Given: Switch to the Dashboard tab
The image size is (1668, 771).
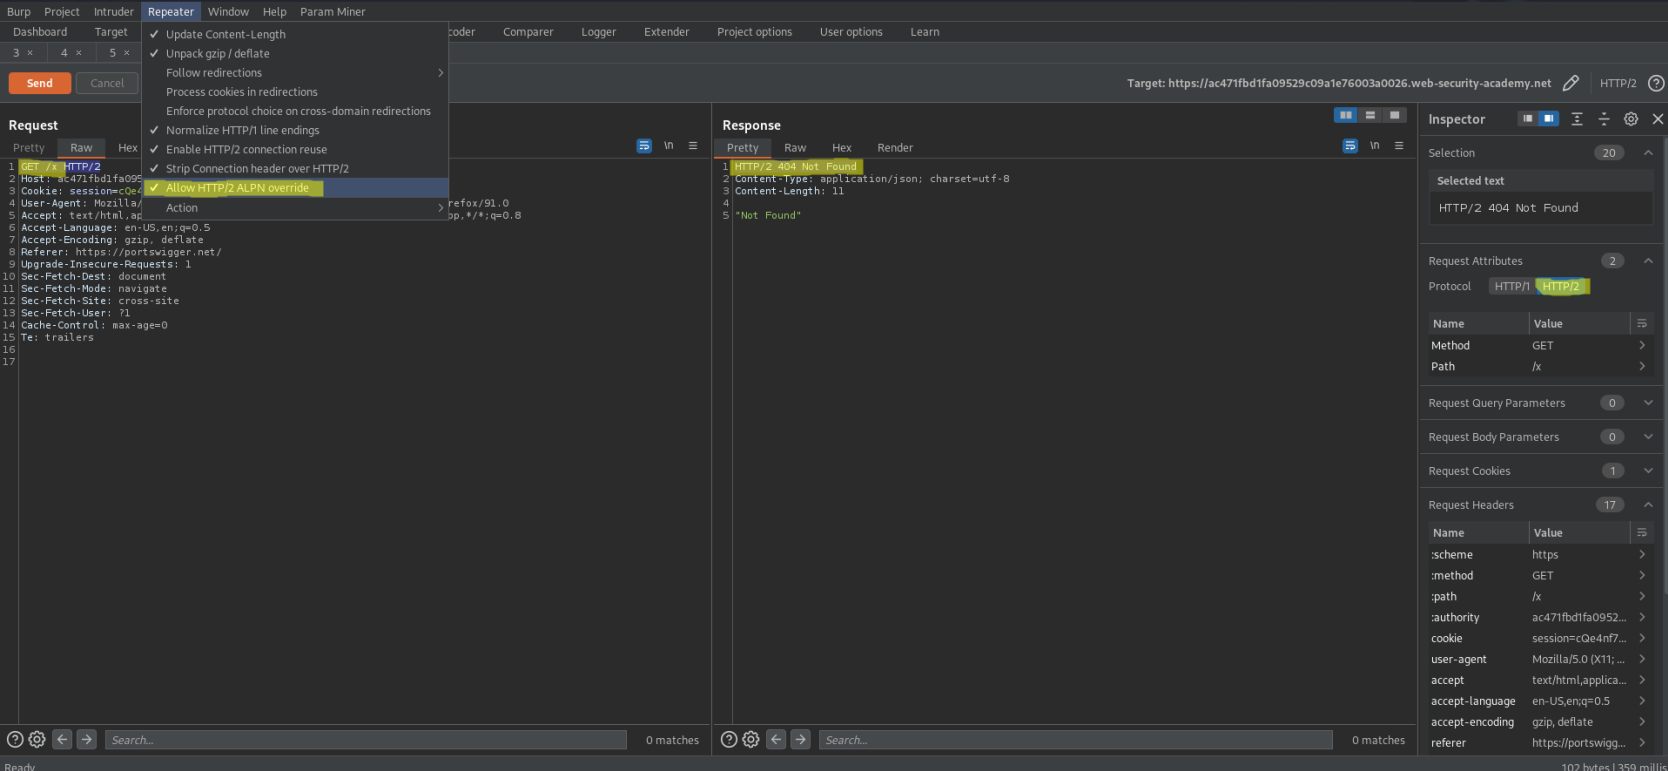Looking at the screenshot, I should tap(40, 32).
